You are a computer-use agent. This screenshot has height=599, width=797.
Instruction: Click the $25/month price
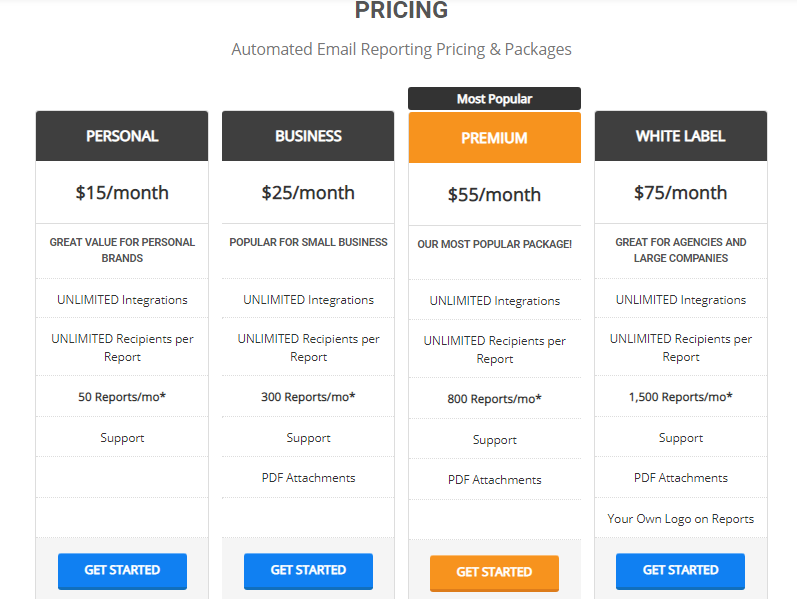[x=308, y=193]
